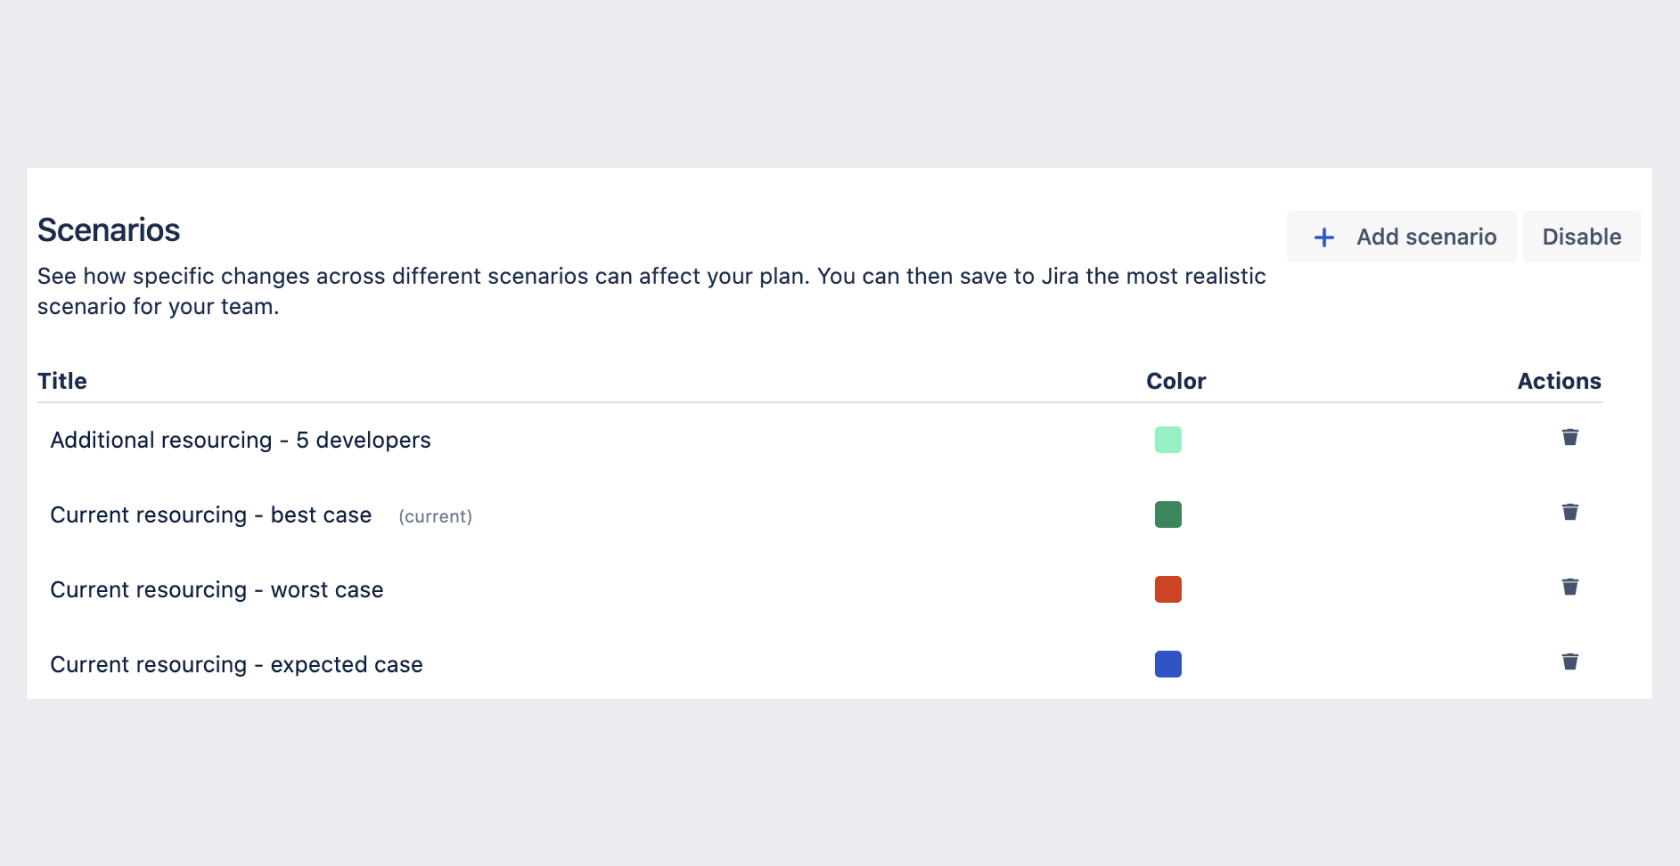1680x866 pixels.
Task: Click the Current resourcing - expected case title
Action: [x=236, y=665]
